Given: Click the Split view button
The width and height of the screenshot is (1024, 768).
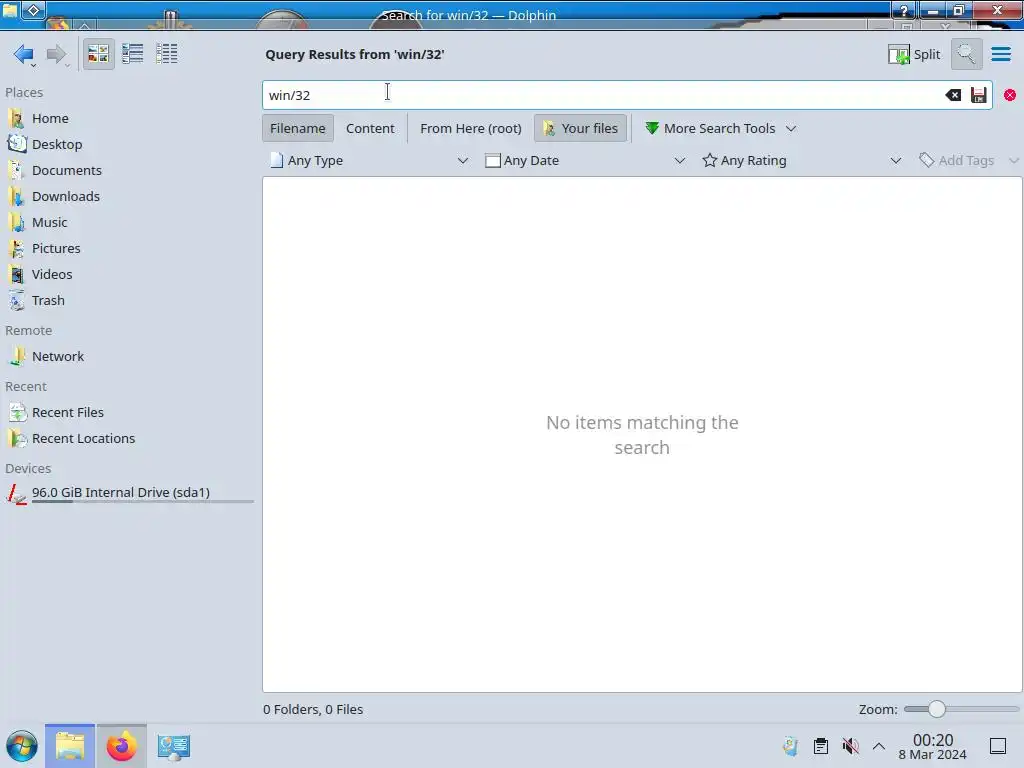Looking at the screenshot, I should pyautogui.click(x=914, y=54).
